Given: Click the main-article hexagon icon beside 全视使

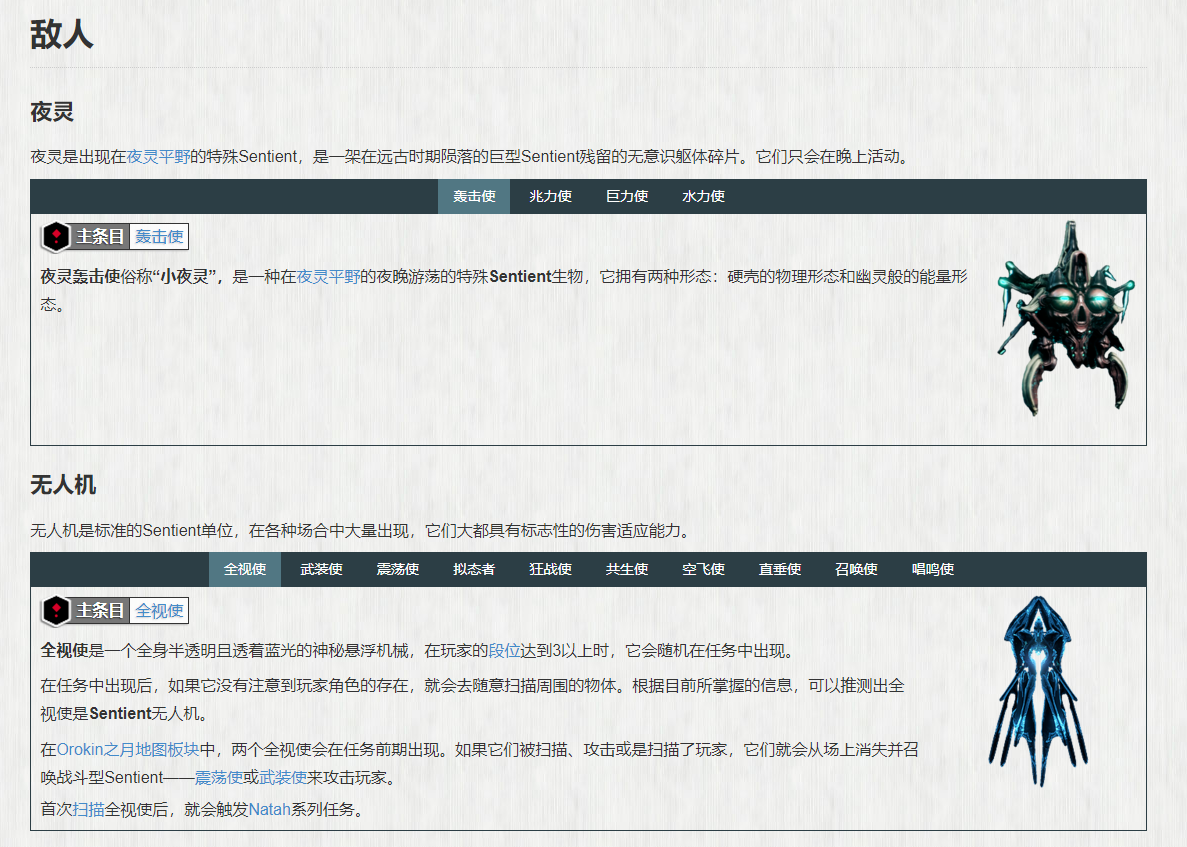Looking at the screenshot, I should coord(56,611).
